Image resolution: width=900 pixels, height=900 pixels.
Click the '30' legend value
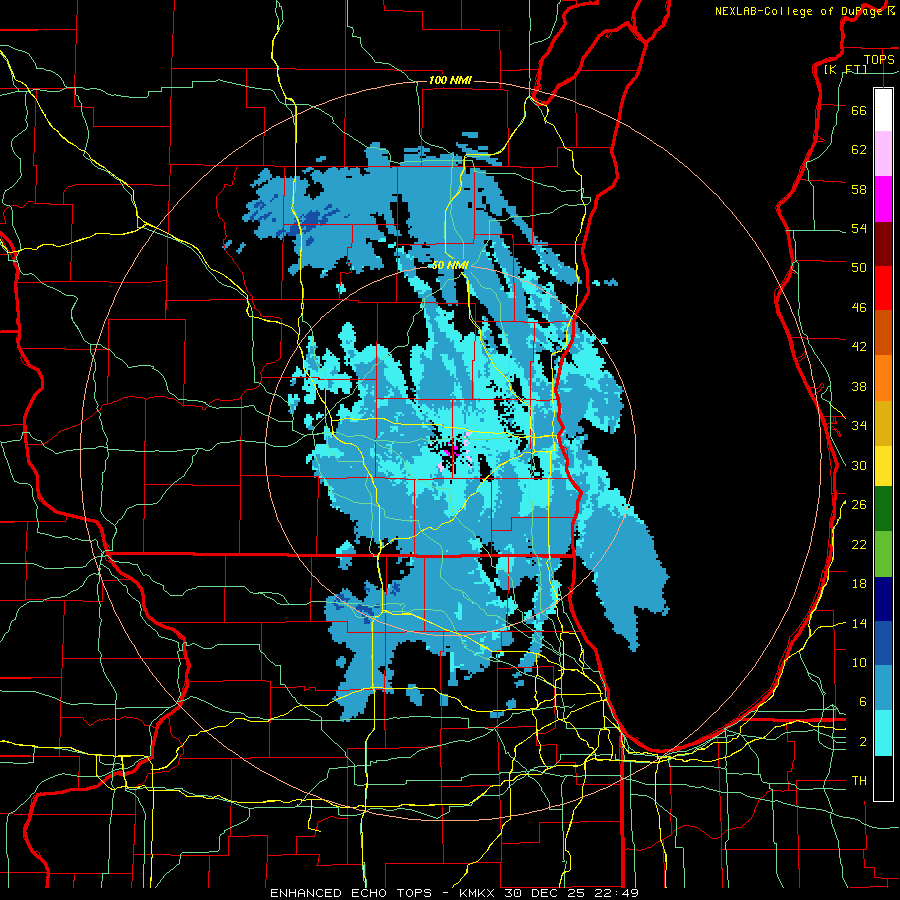point(859,465)
